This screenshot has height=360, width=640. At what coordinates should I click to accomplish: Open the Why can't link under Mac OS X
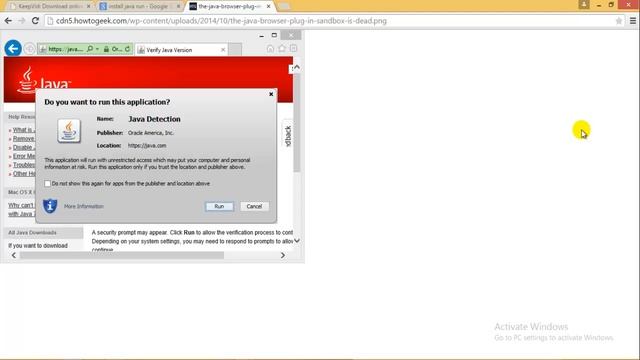pos(21,205)
